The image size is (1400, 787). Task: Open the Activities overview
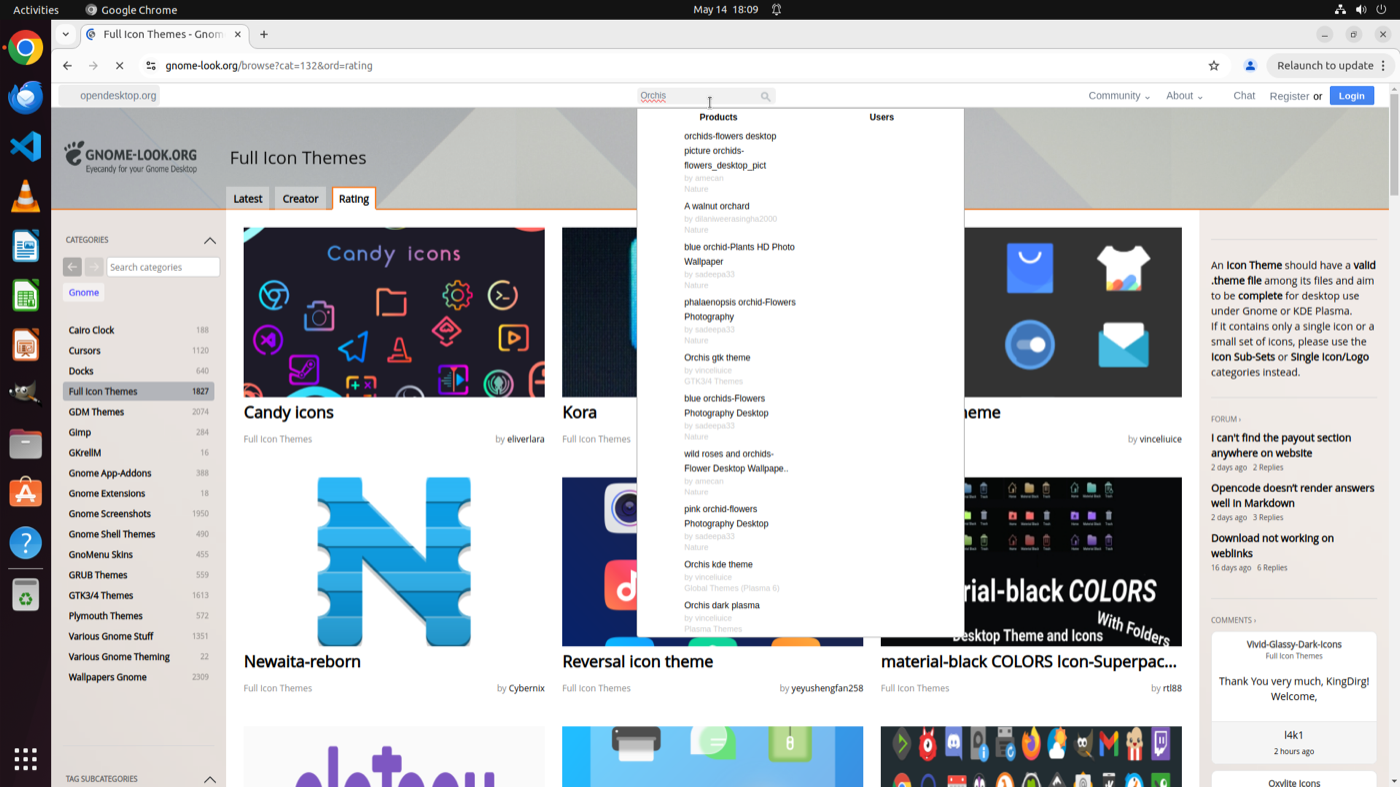click(36, 10)
